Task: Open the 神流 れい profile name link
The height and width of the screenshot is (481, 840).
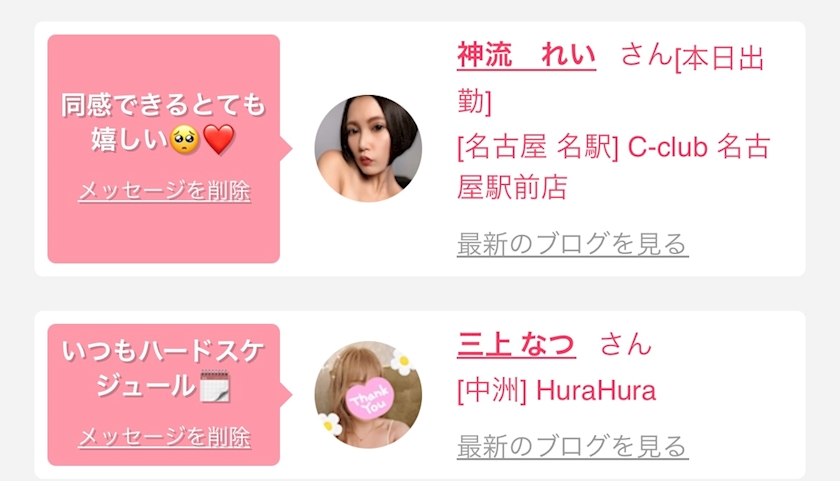Action: coord(526,56)
